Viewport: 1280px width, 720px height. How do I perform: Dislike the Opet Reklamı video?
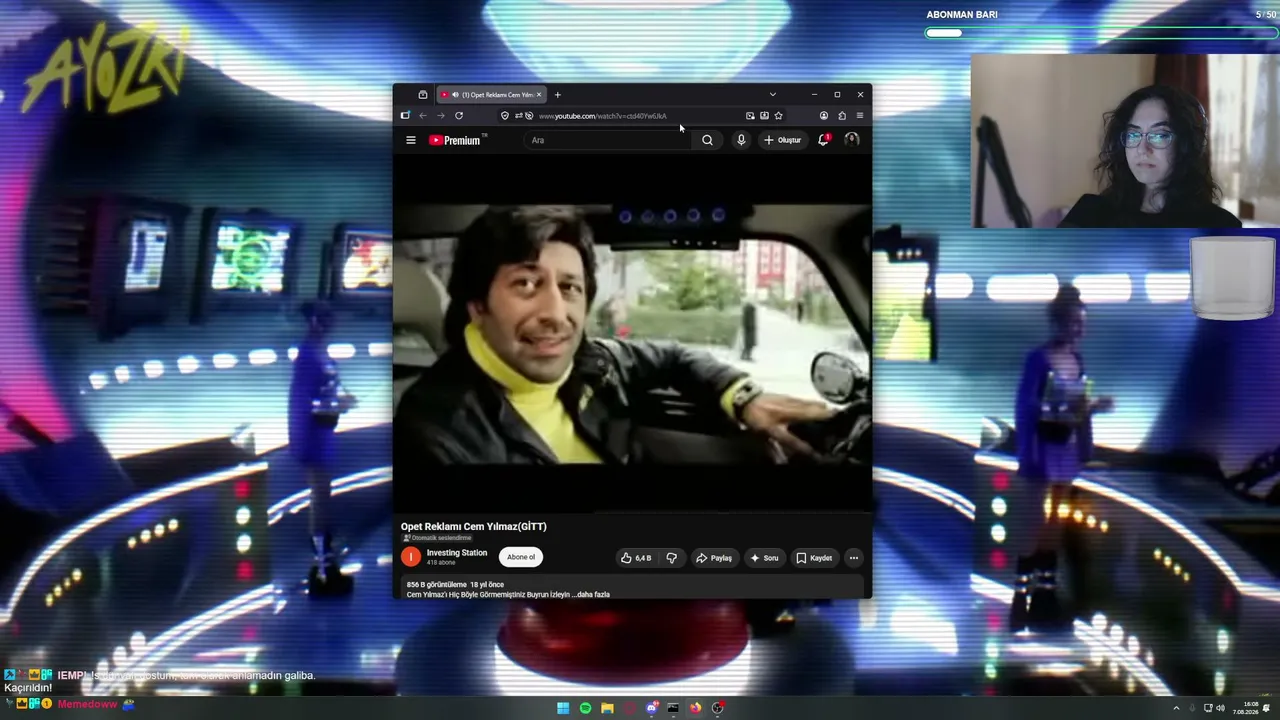672,558
